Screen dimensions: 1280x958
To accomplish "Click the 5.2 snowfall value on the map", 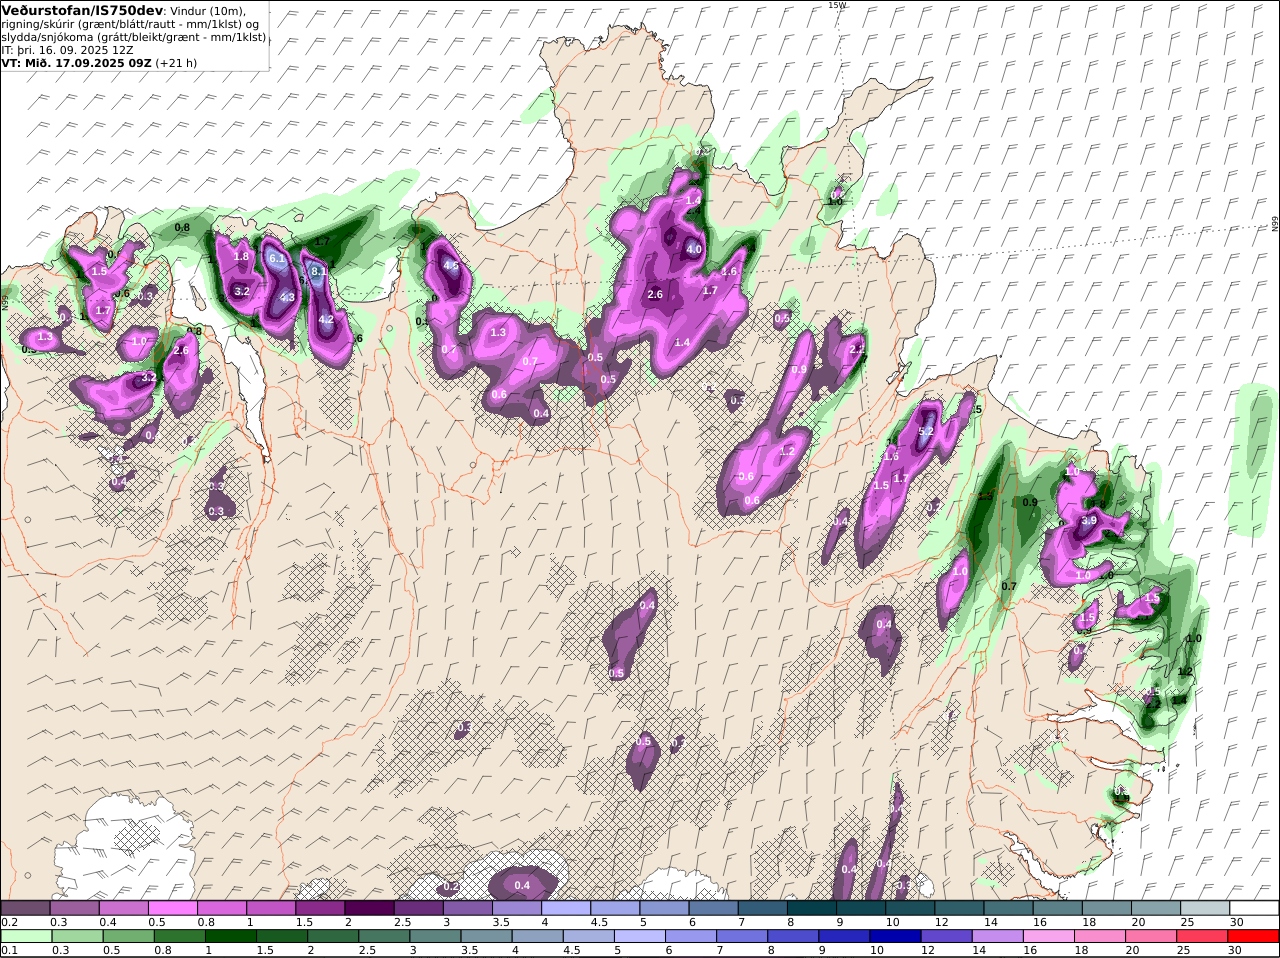I will point(926,431).
